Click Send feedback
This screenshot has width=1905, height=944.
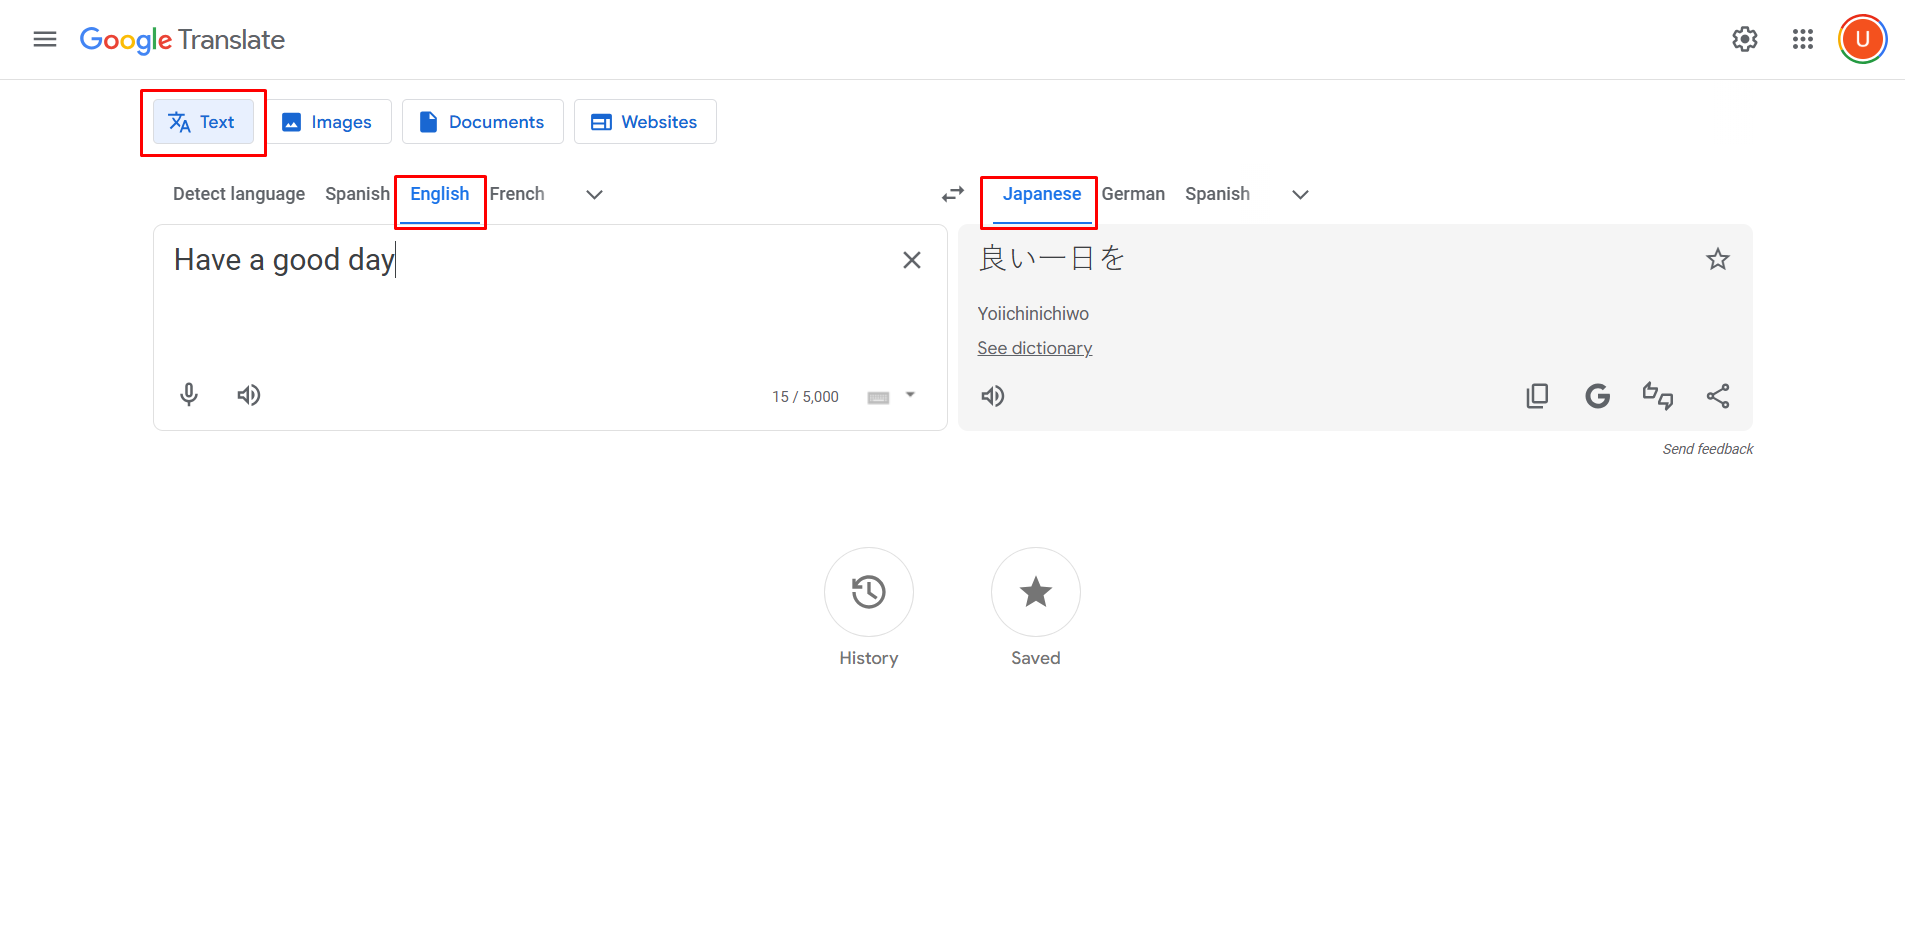[x=1707, y=449]
